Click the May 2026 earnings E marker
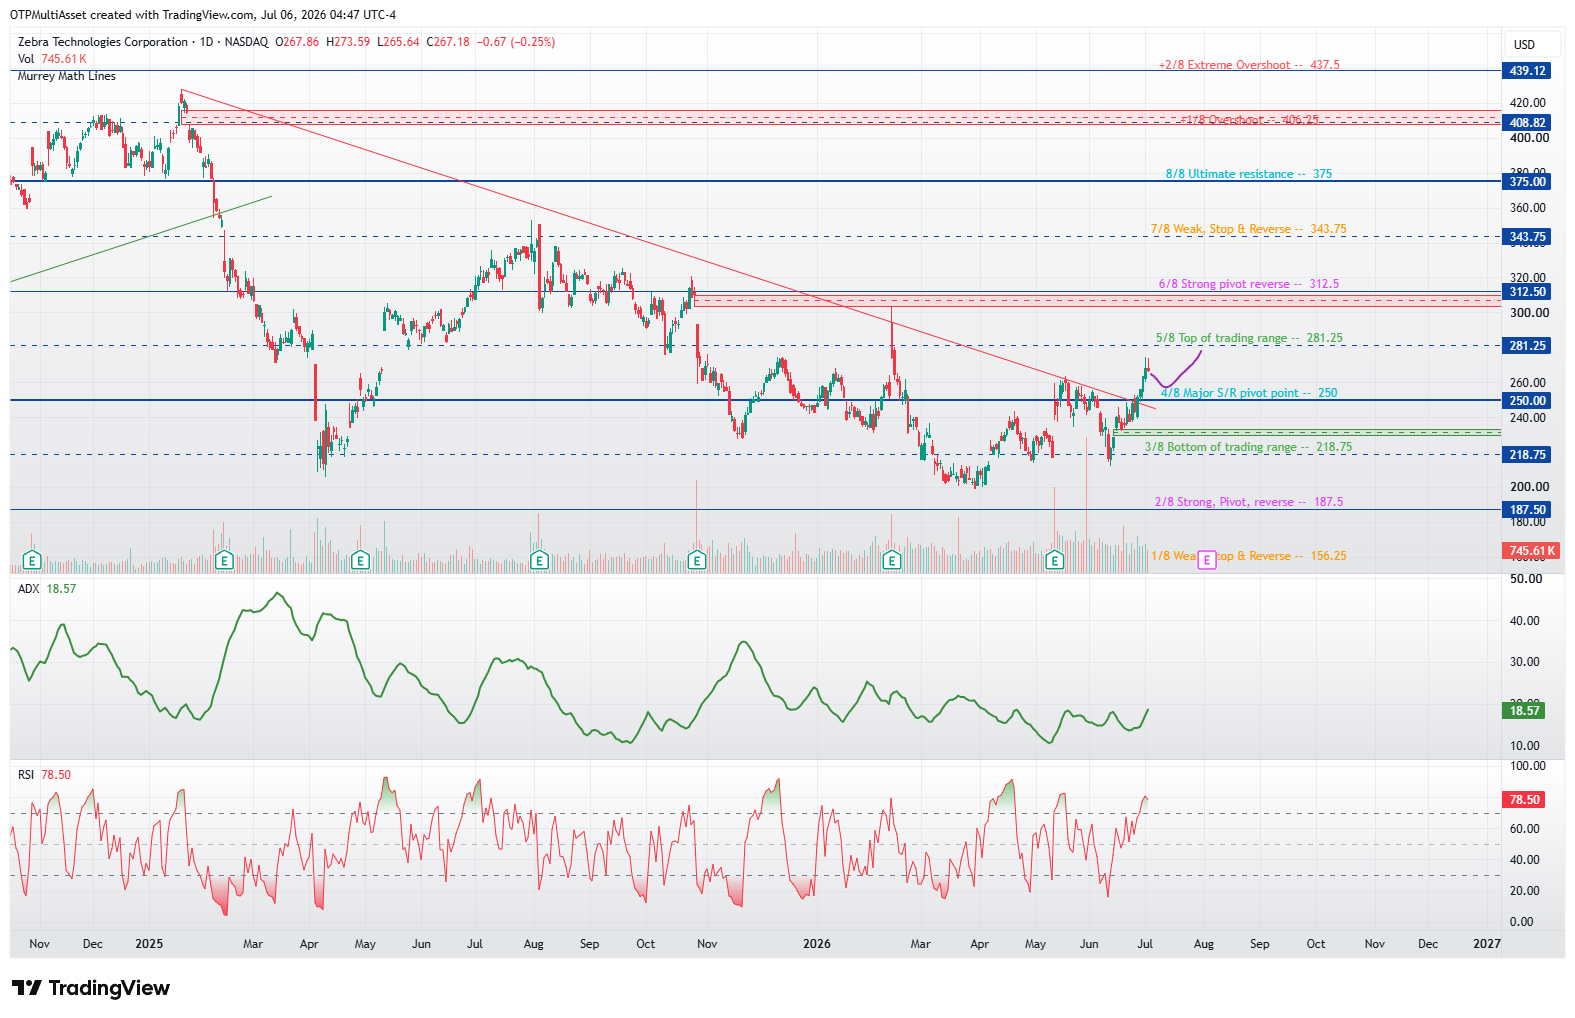1575x1018 pixels. [1054, 561]
